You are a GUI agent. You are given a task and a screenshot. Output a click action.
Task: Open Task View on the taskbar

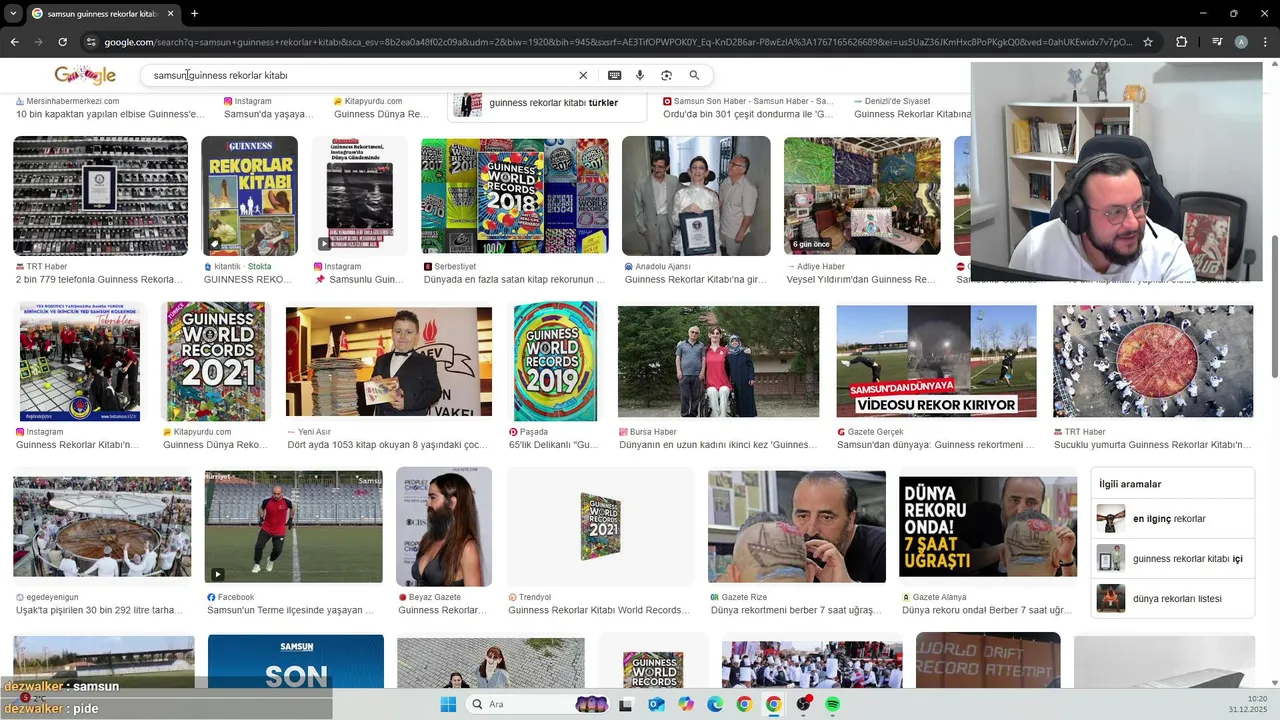(x=625, y=704)
